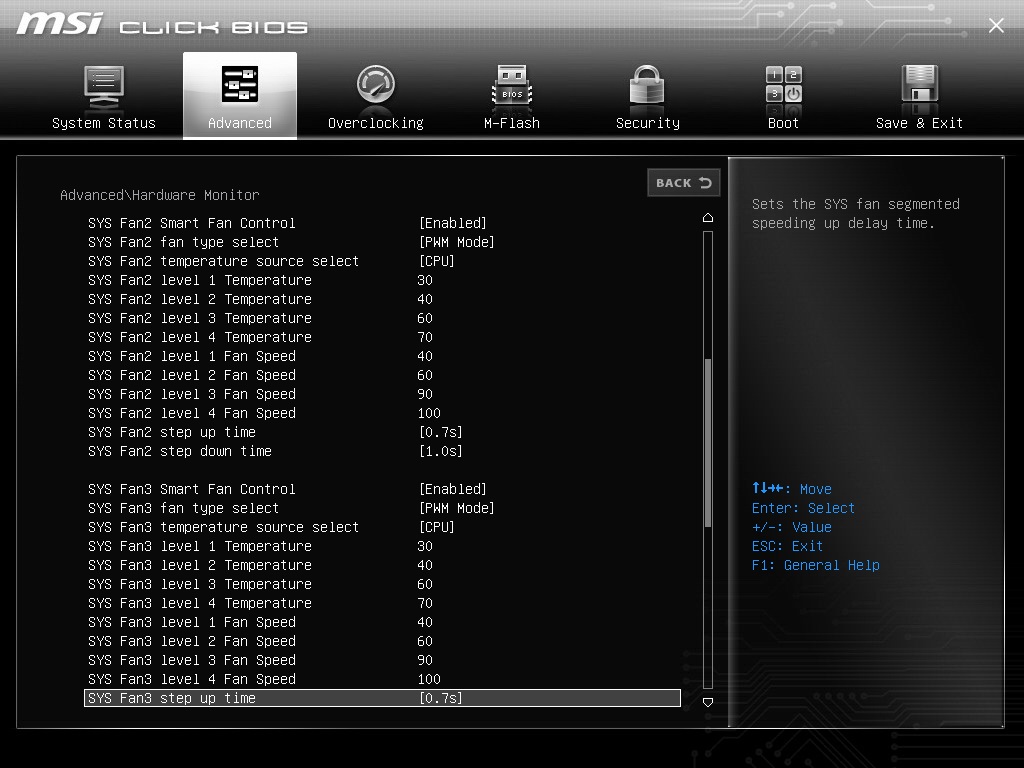Open SYS Fan2 temperature source [CPU] option

tap(436, 261)
